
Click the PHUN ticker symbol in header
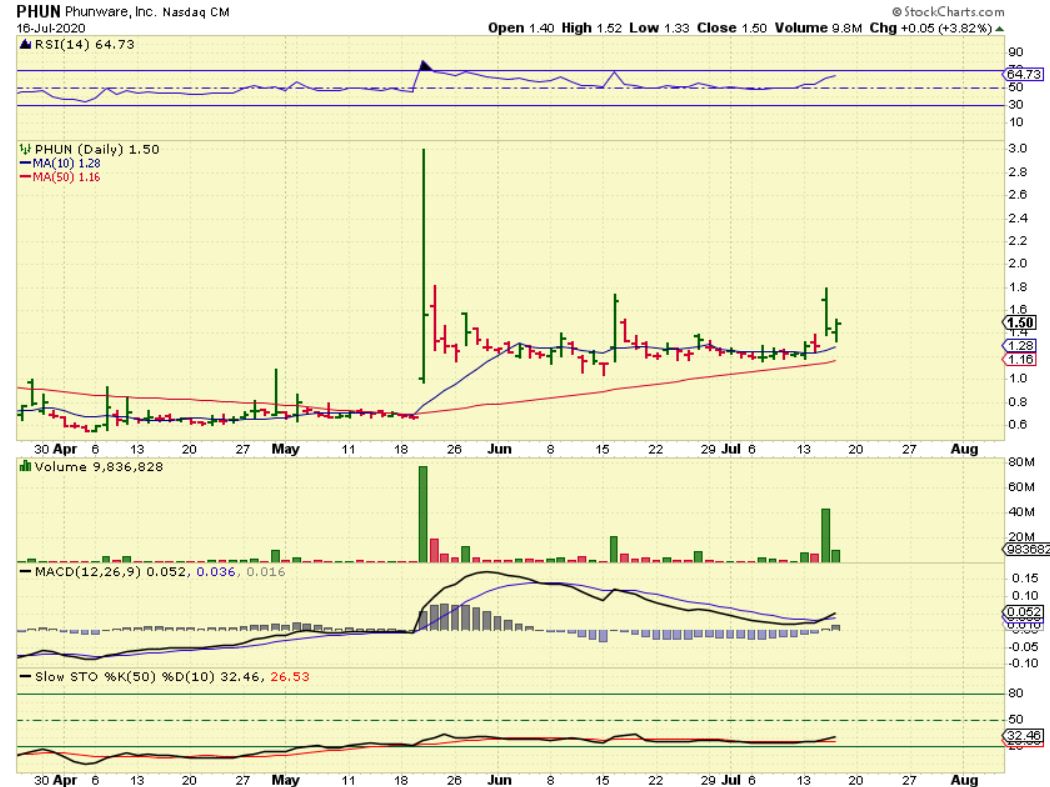(x=38, y=11)
